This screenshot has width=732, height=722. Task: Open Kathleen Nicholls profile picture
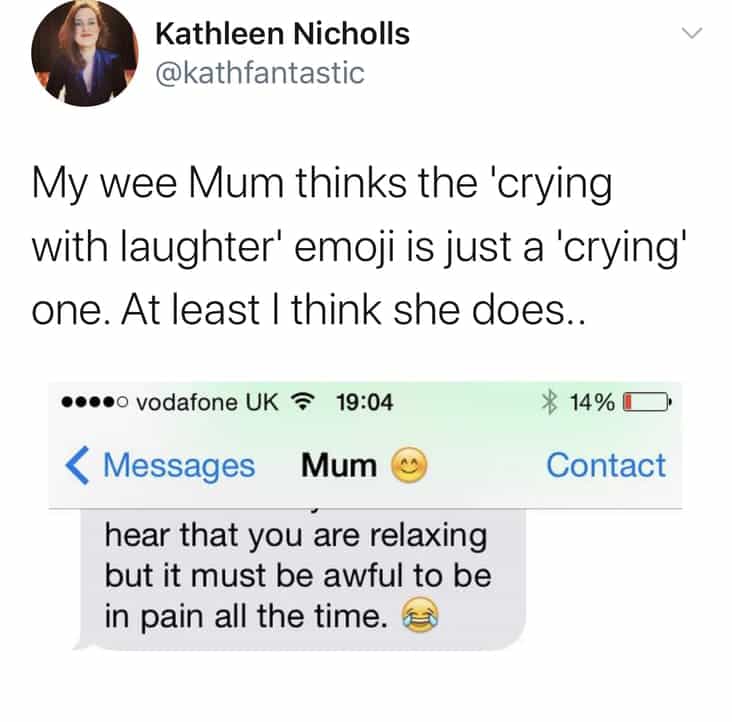[85, 53]
